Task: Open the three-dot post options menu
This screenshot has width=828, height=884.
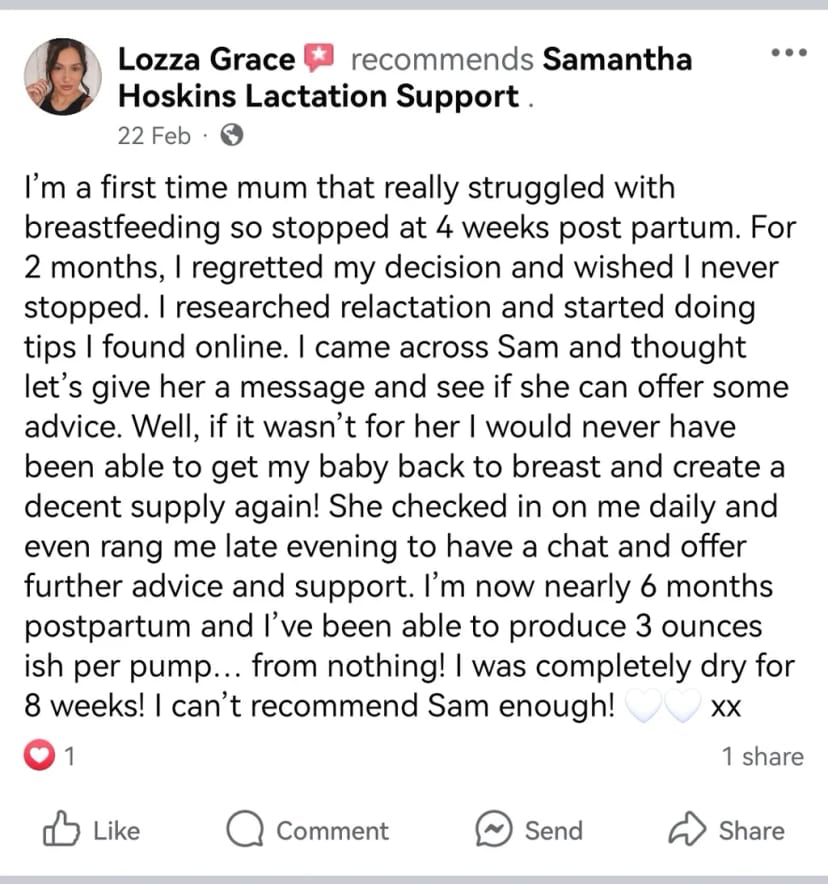Action: [789, 52]
